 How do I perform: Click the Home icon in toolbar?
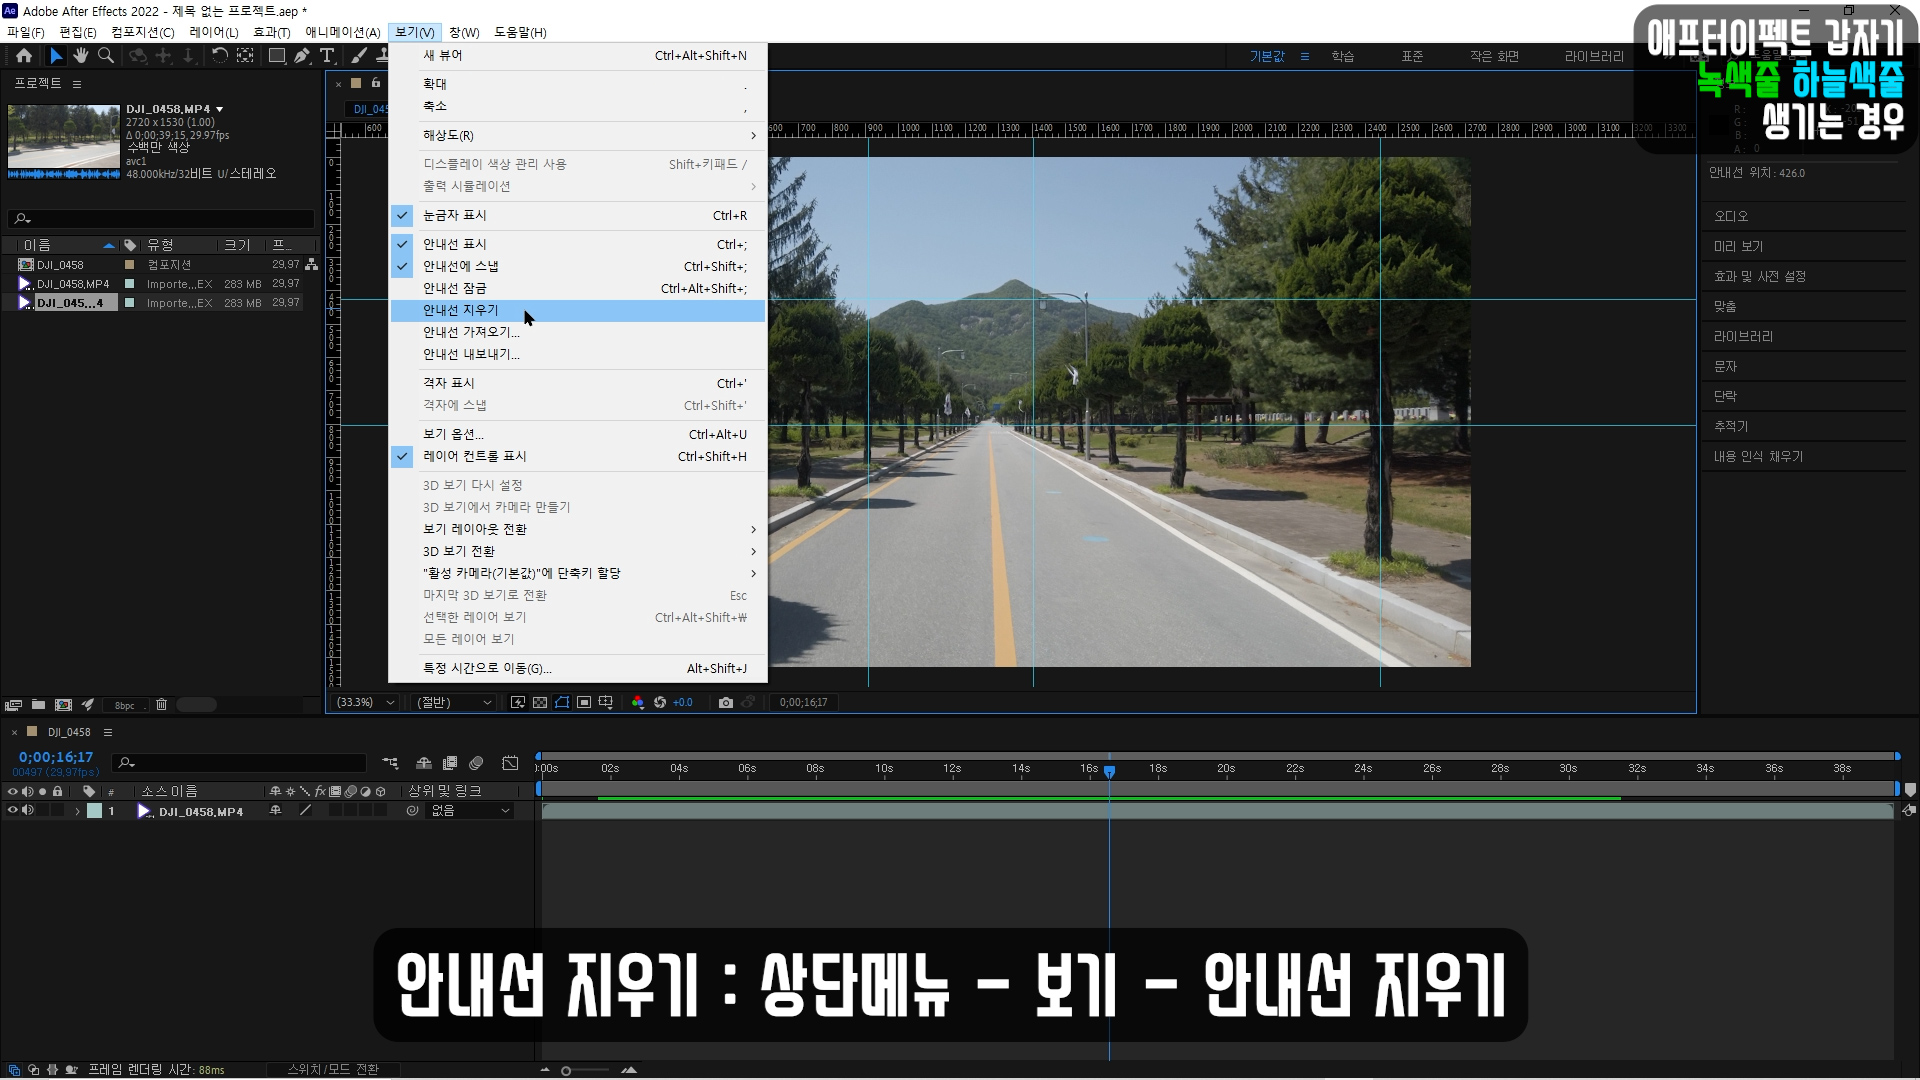point(24,56)
